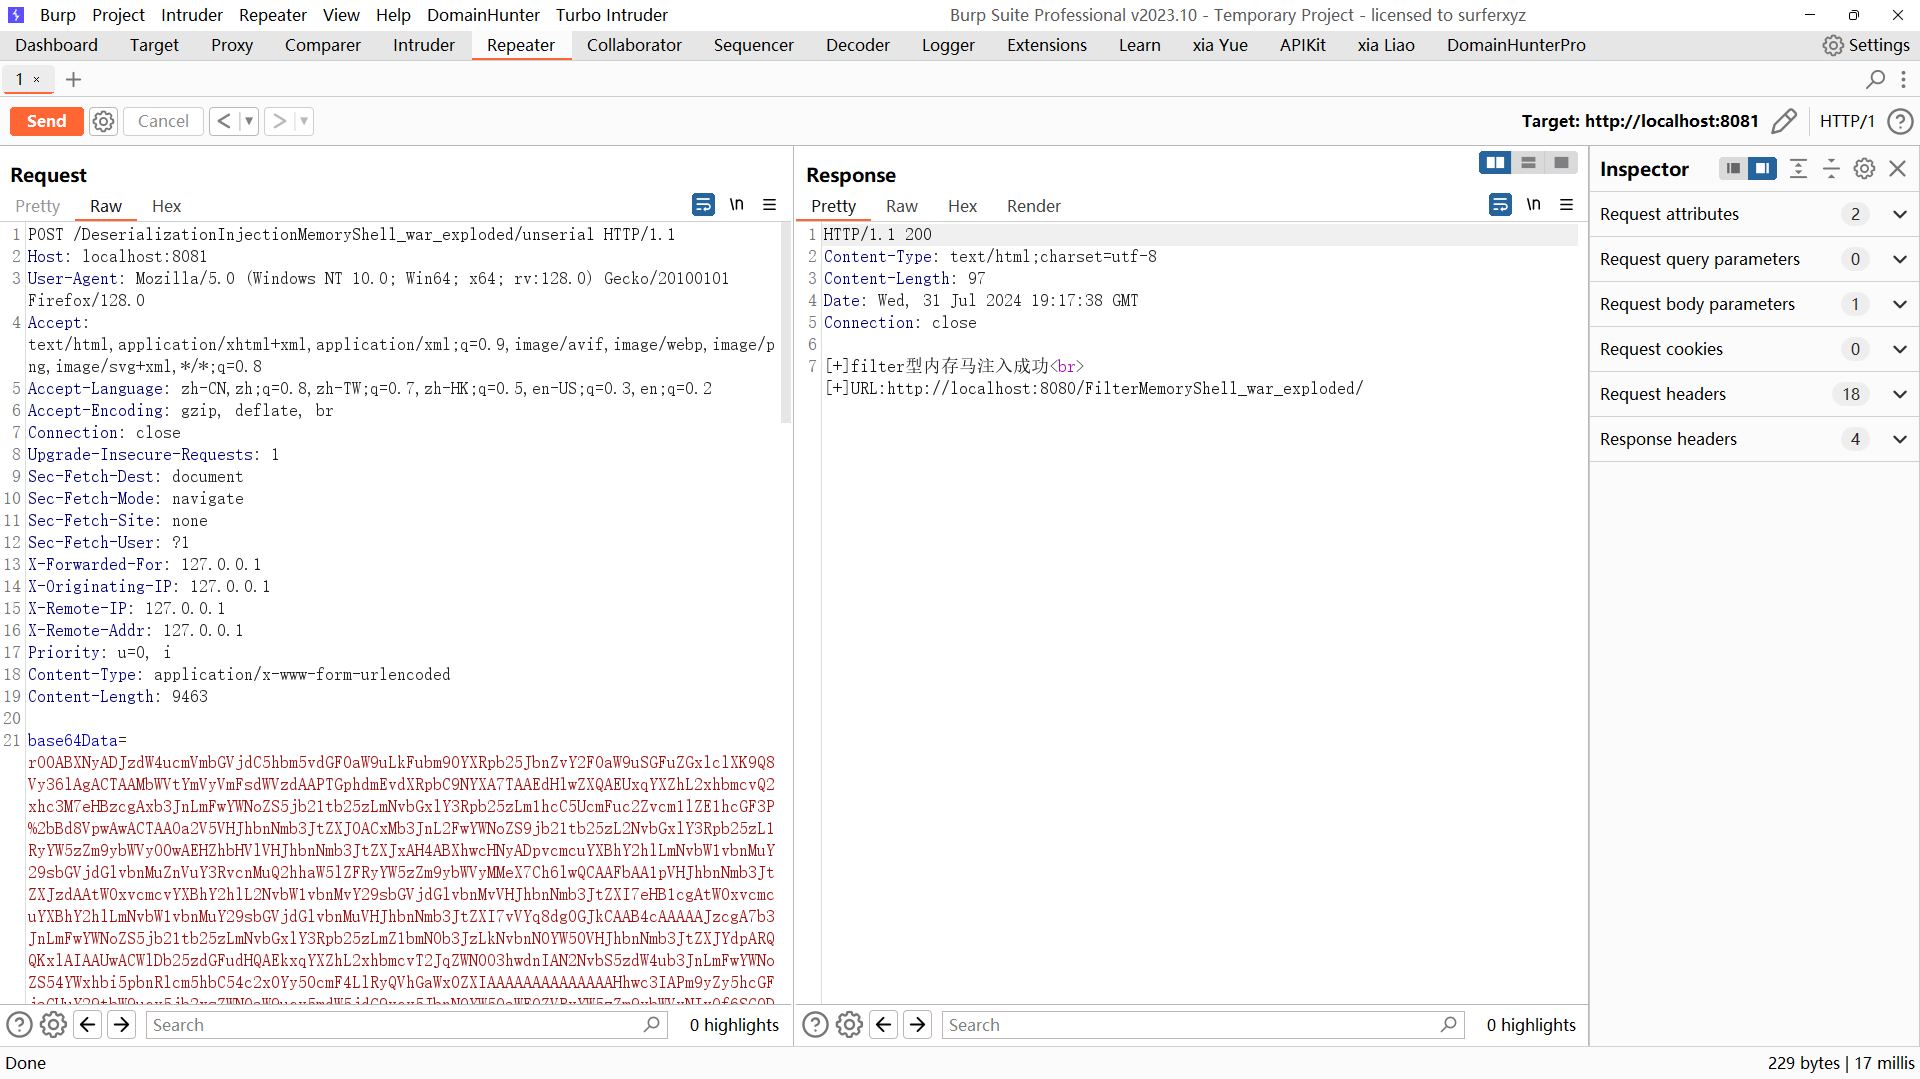The height and width of the screenshot is (1079, 1920).
Task: Close the Inspector panel
Action: click(x=1897, y=168)
